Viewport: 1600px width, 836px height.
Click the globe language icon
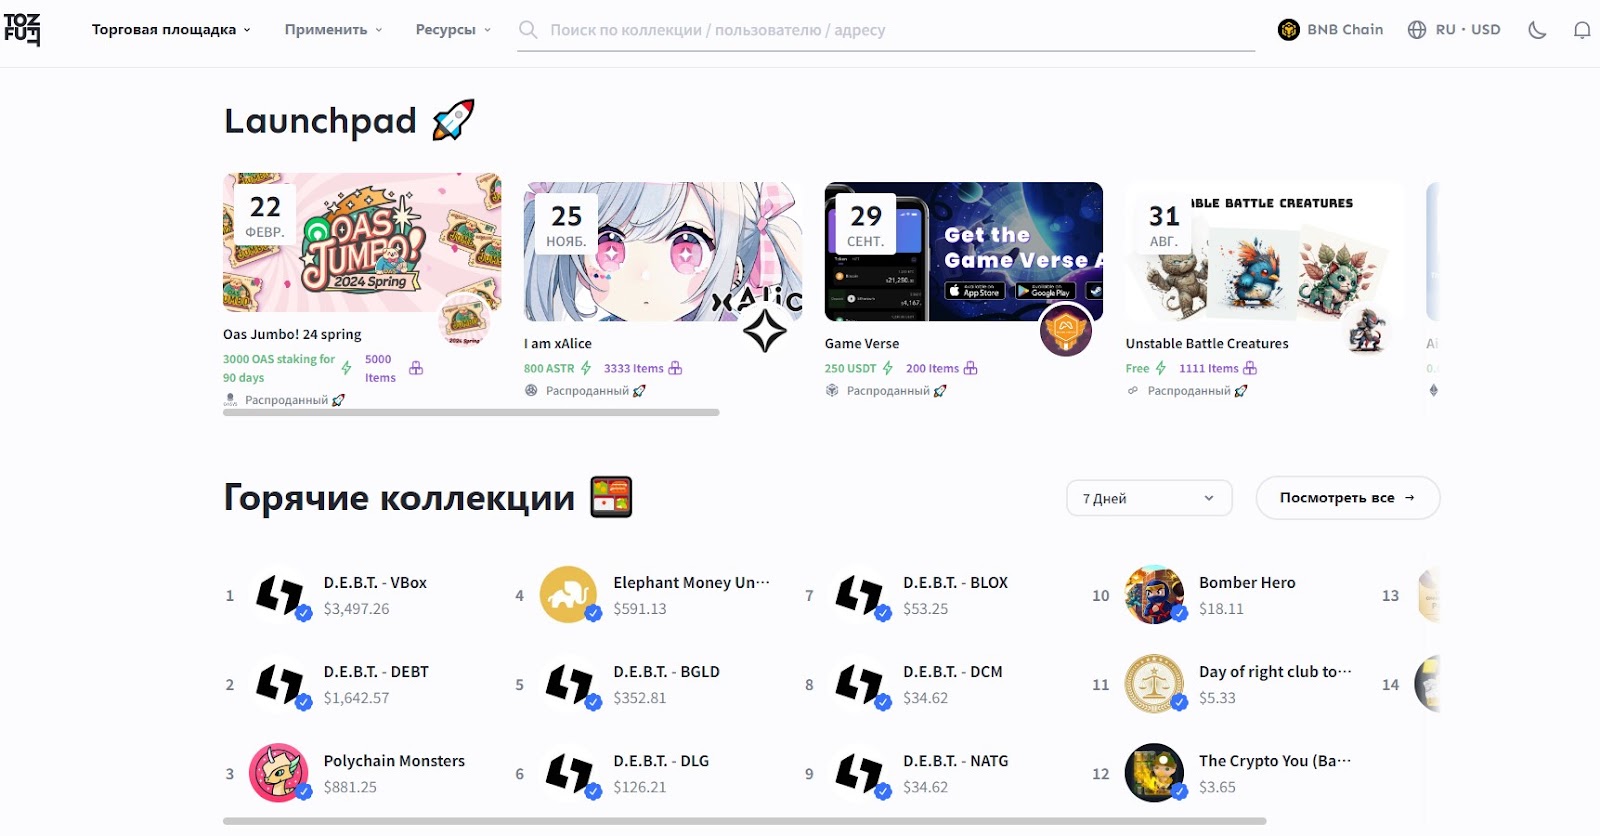[1417, 30]
